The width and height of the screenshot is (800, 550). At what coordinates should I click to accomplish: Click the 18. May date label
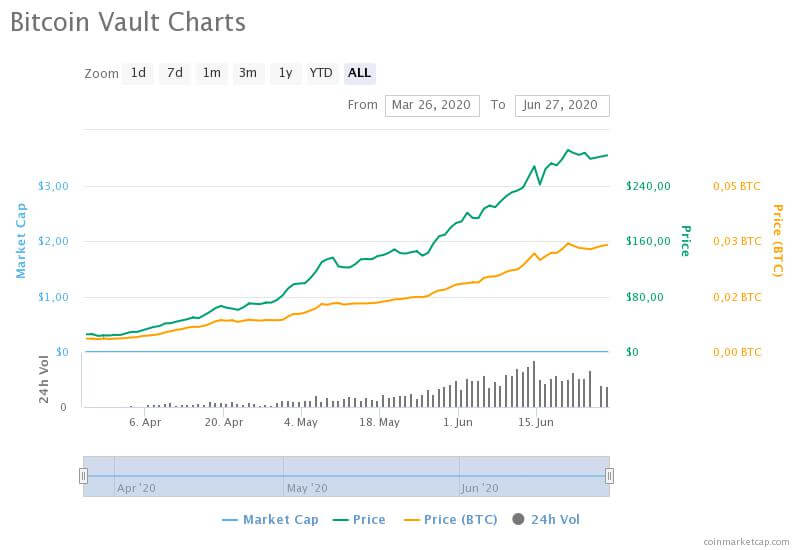tap(380, 422)
